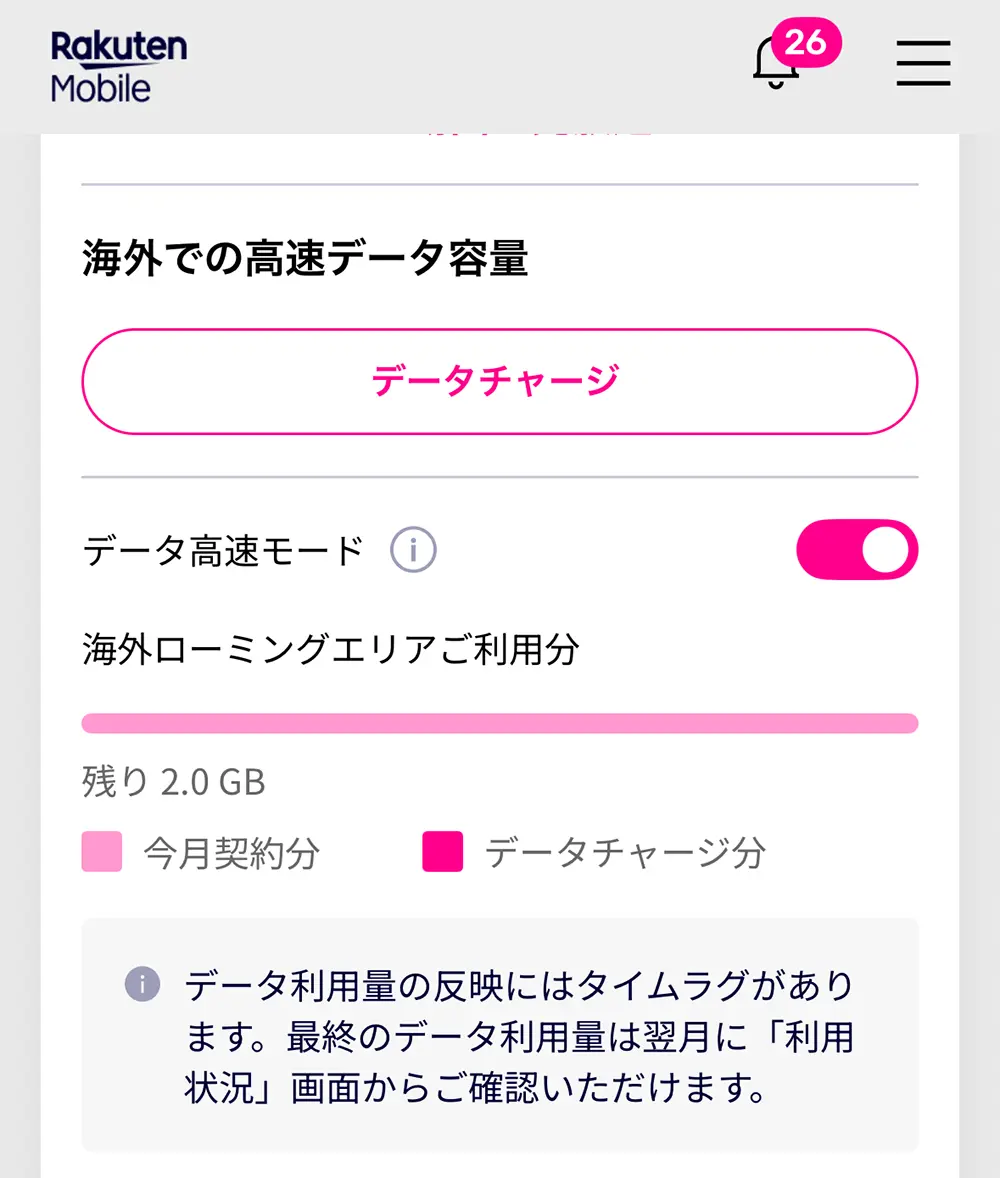The image size is (1000, 1178).
Task: Toggle the データ高速モード switch off
Action: pos(857,549)
